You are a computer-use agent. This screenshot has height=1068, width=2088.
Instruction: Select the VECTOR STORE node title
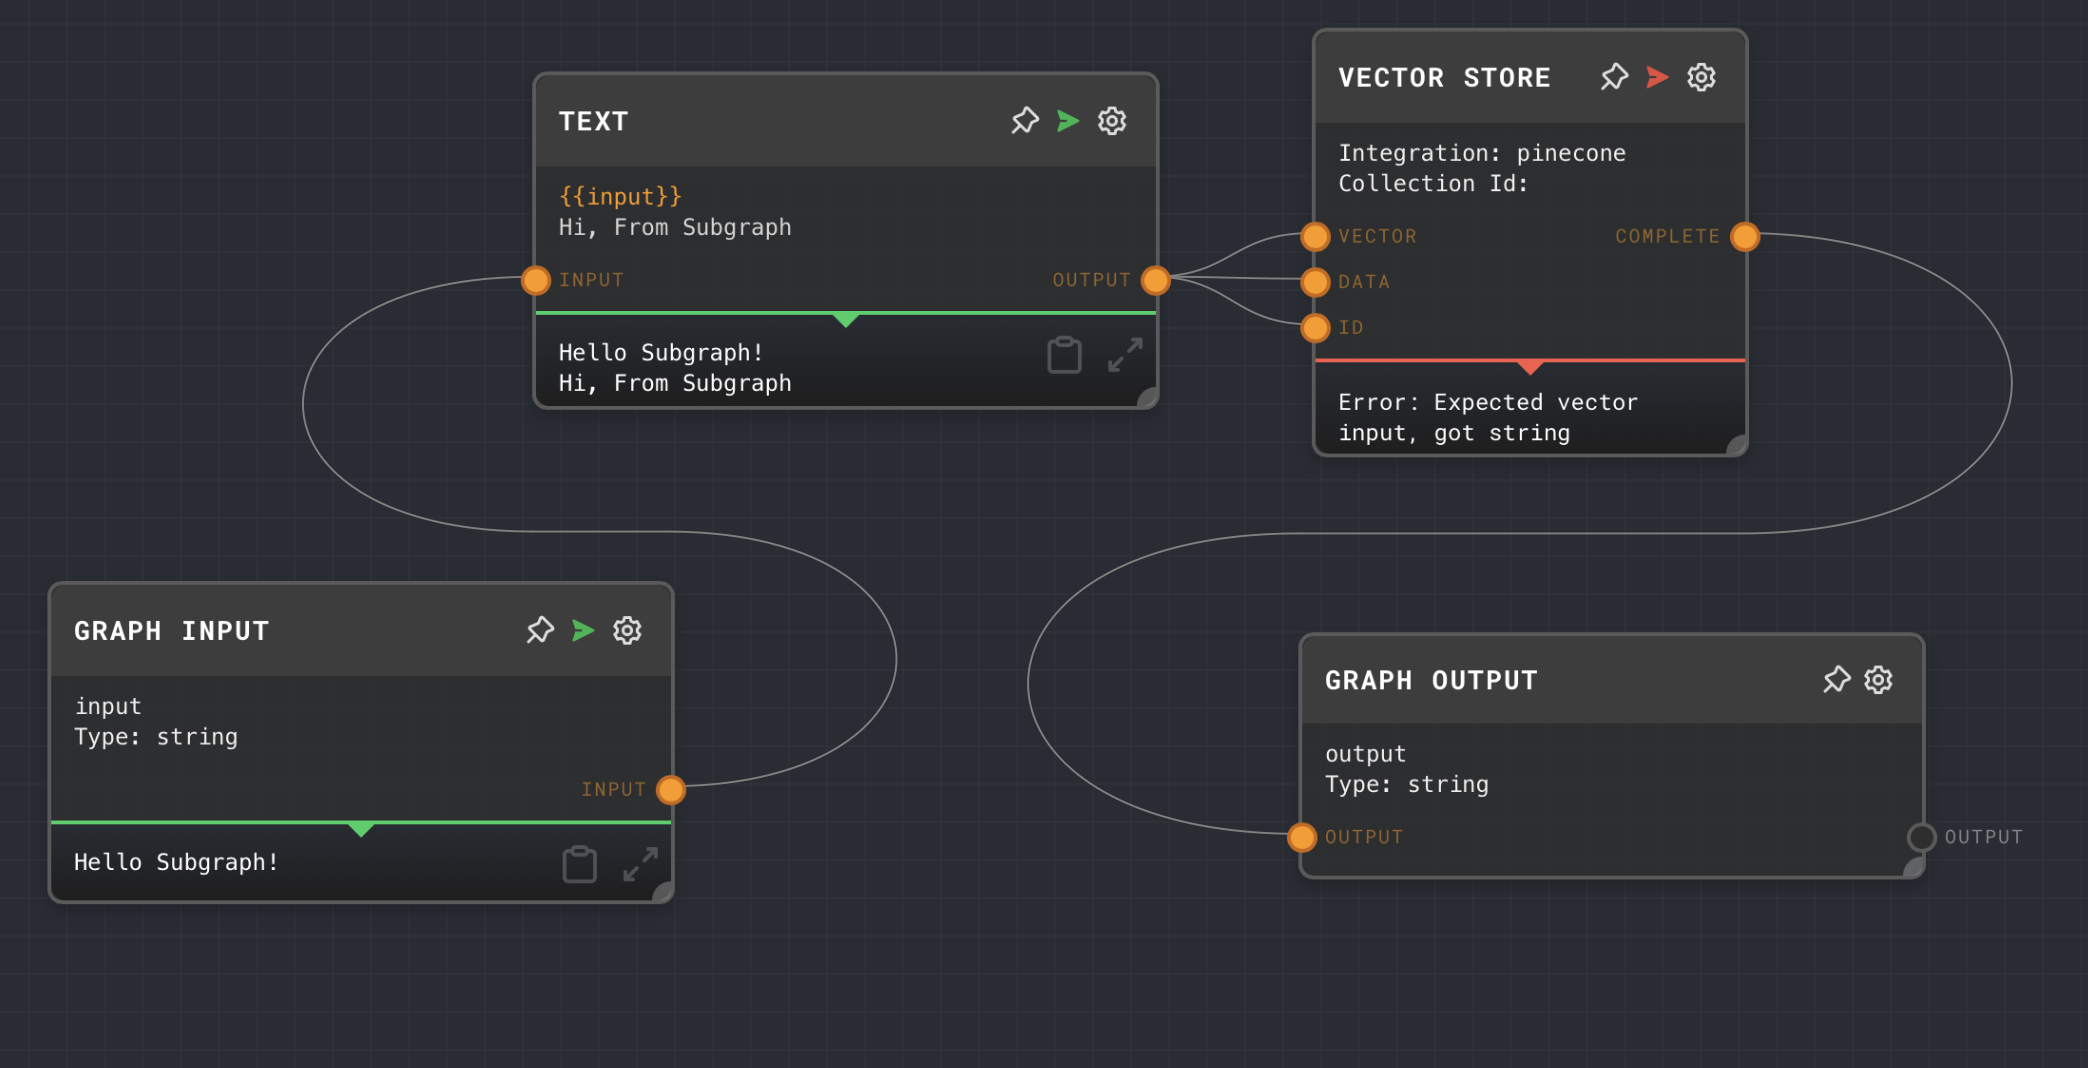1444,77
